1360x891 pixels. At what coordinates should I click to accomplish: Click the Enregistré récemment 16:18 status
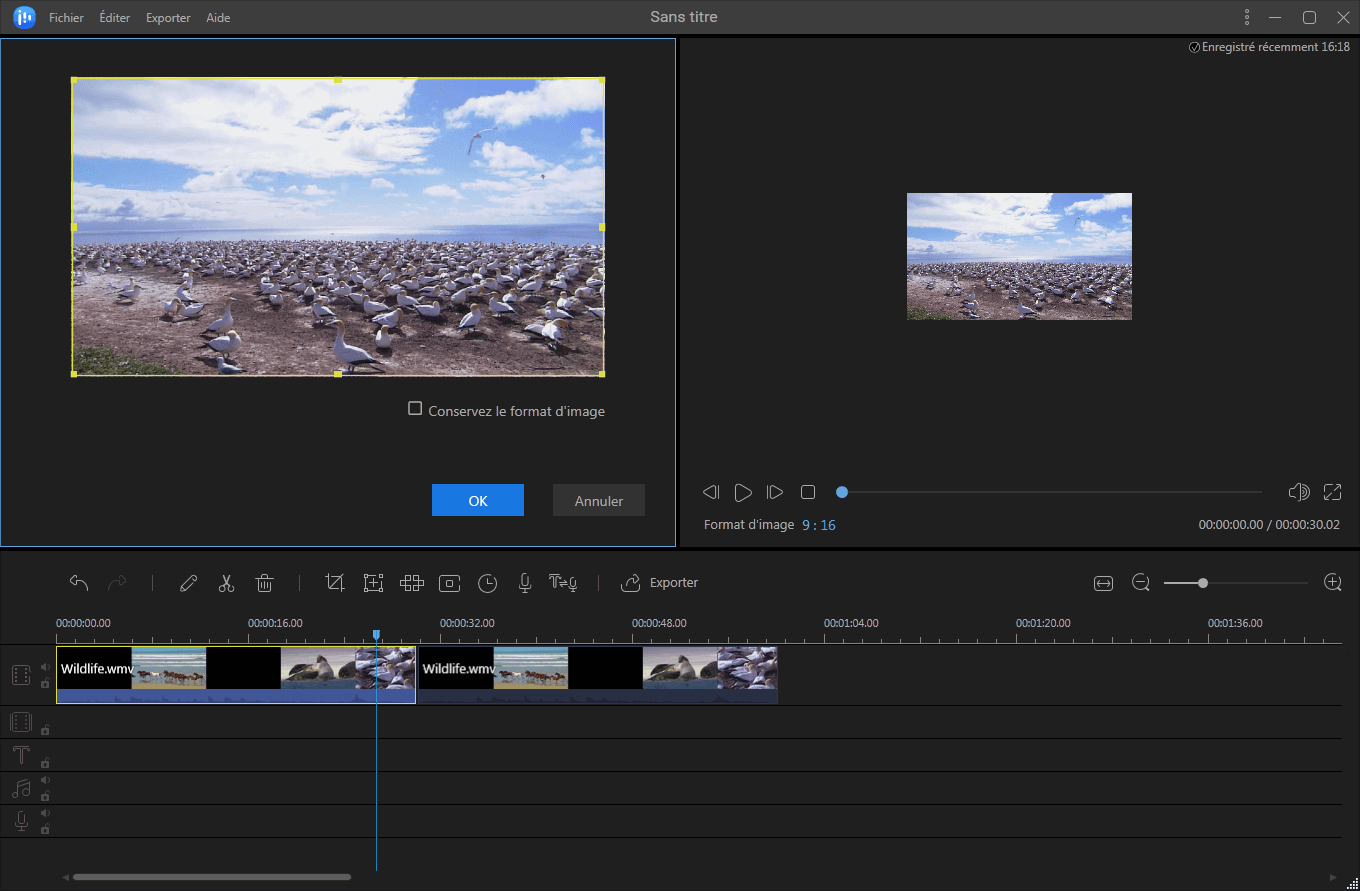point(1269,47)
